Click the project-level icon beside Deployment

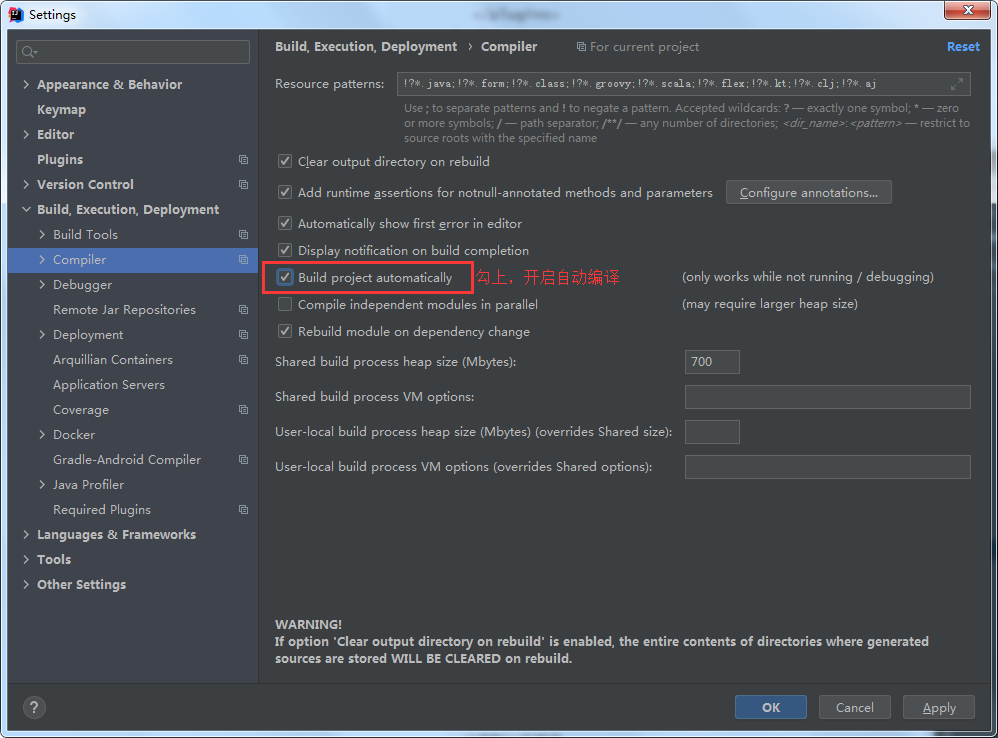pyautogui.click(x=243, y=335)
